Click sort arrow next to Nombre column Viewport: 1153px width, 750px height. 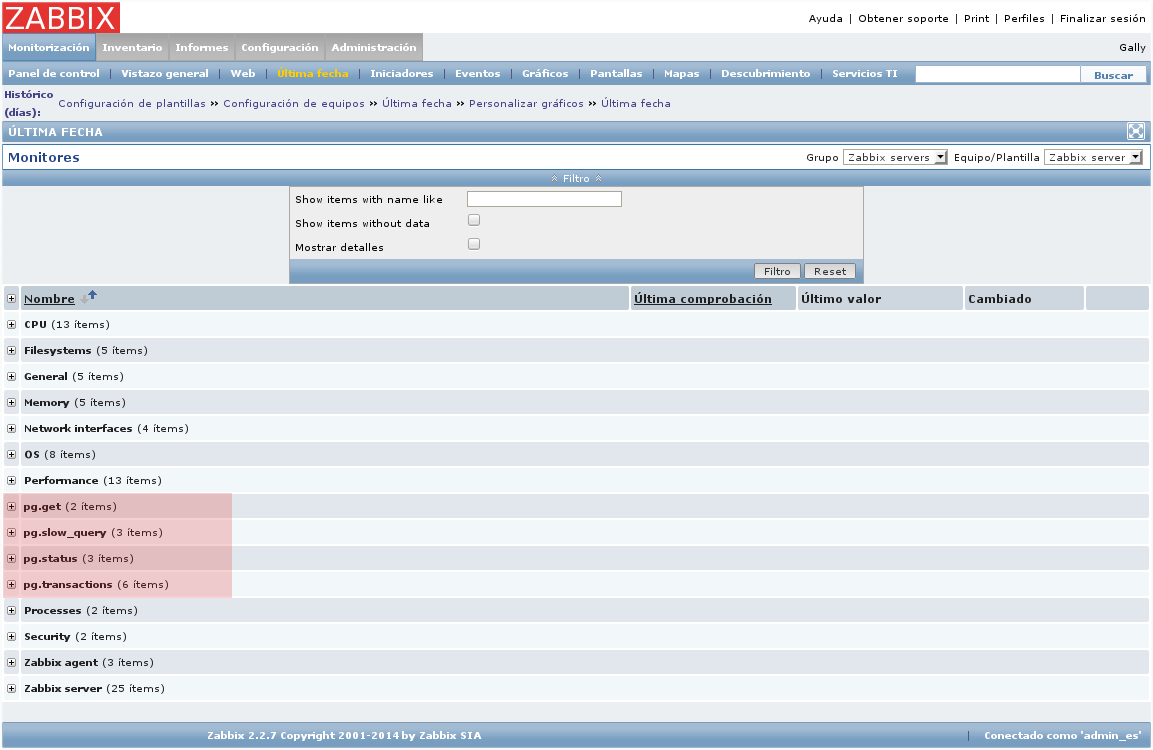[88, 297]
